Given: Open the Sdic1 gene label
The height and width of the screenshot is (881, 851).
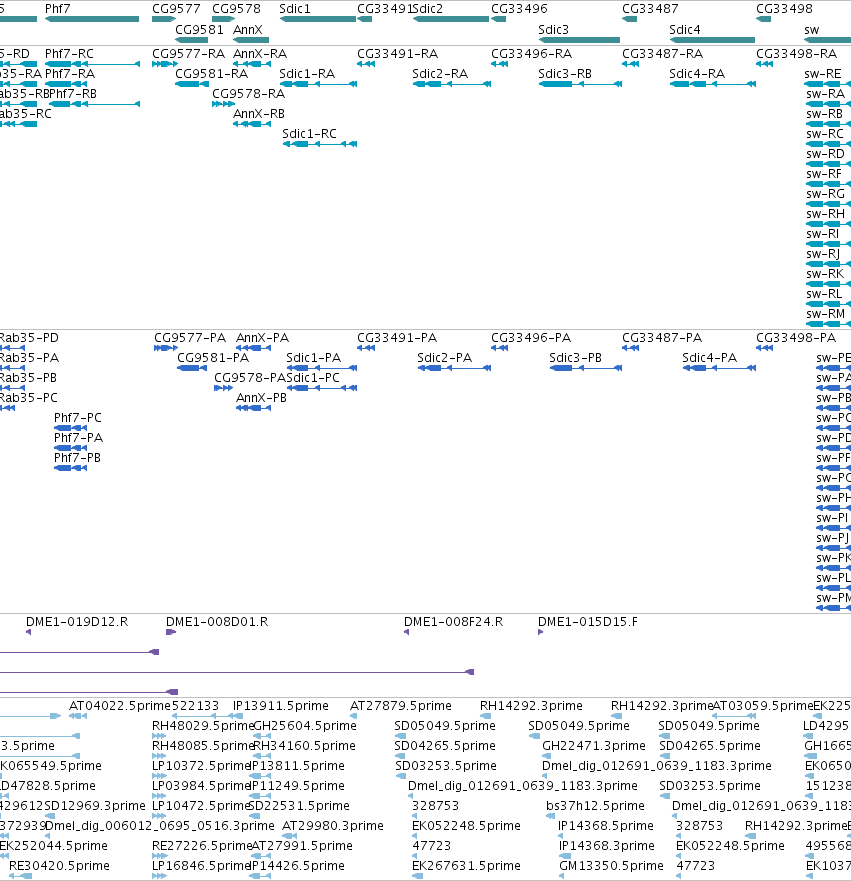Looking at the screenshot, I should coord(294,9).
